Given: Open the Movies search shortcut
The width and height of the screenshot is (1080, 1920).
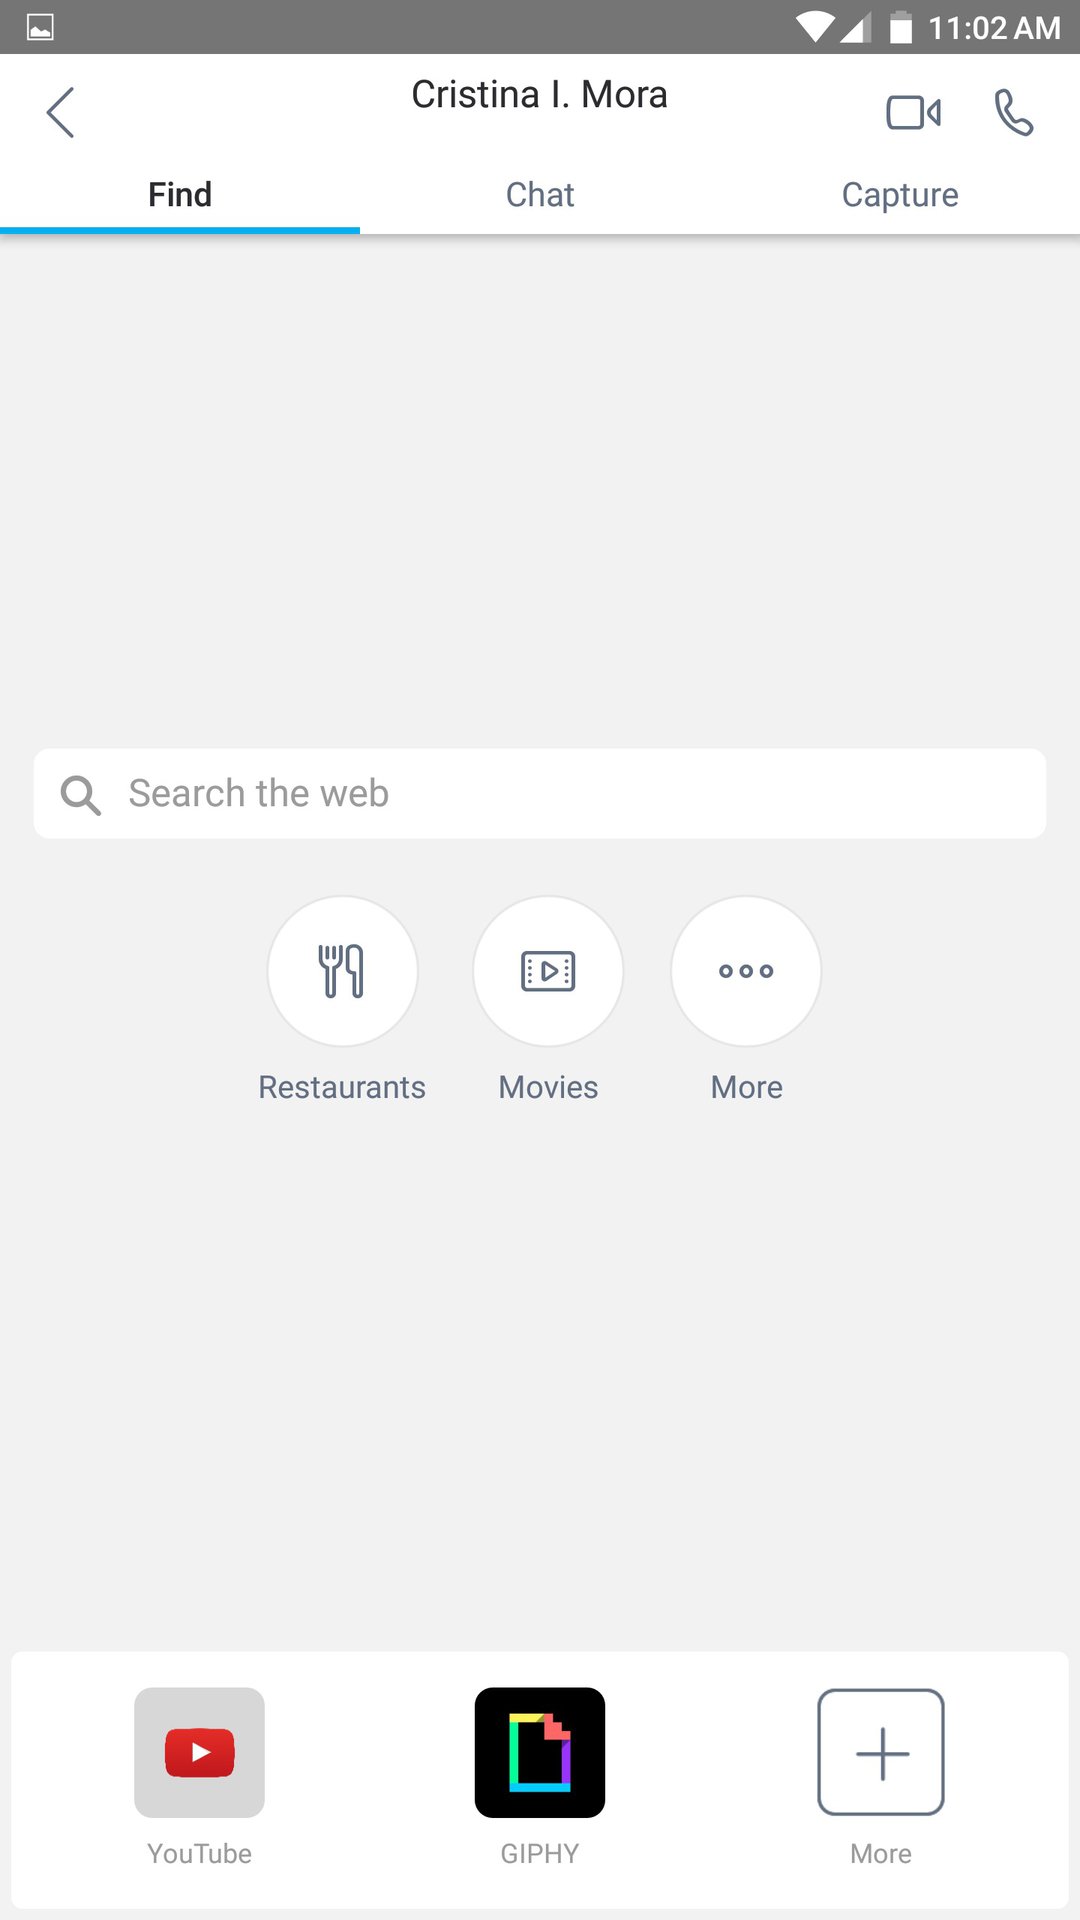Looking at the screenshot, I should [548, 971].
